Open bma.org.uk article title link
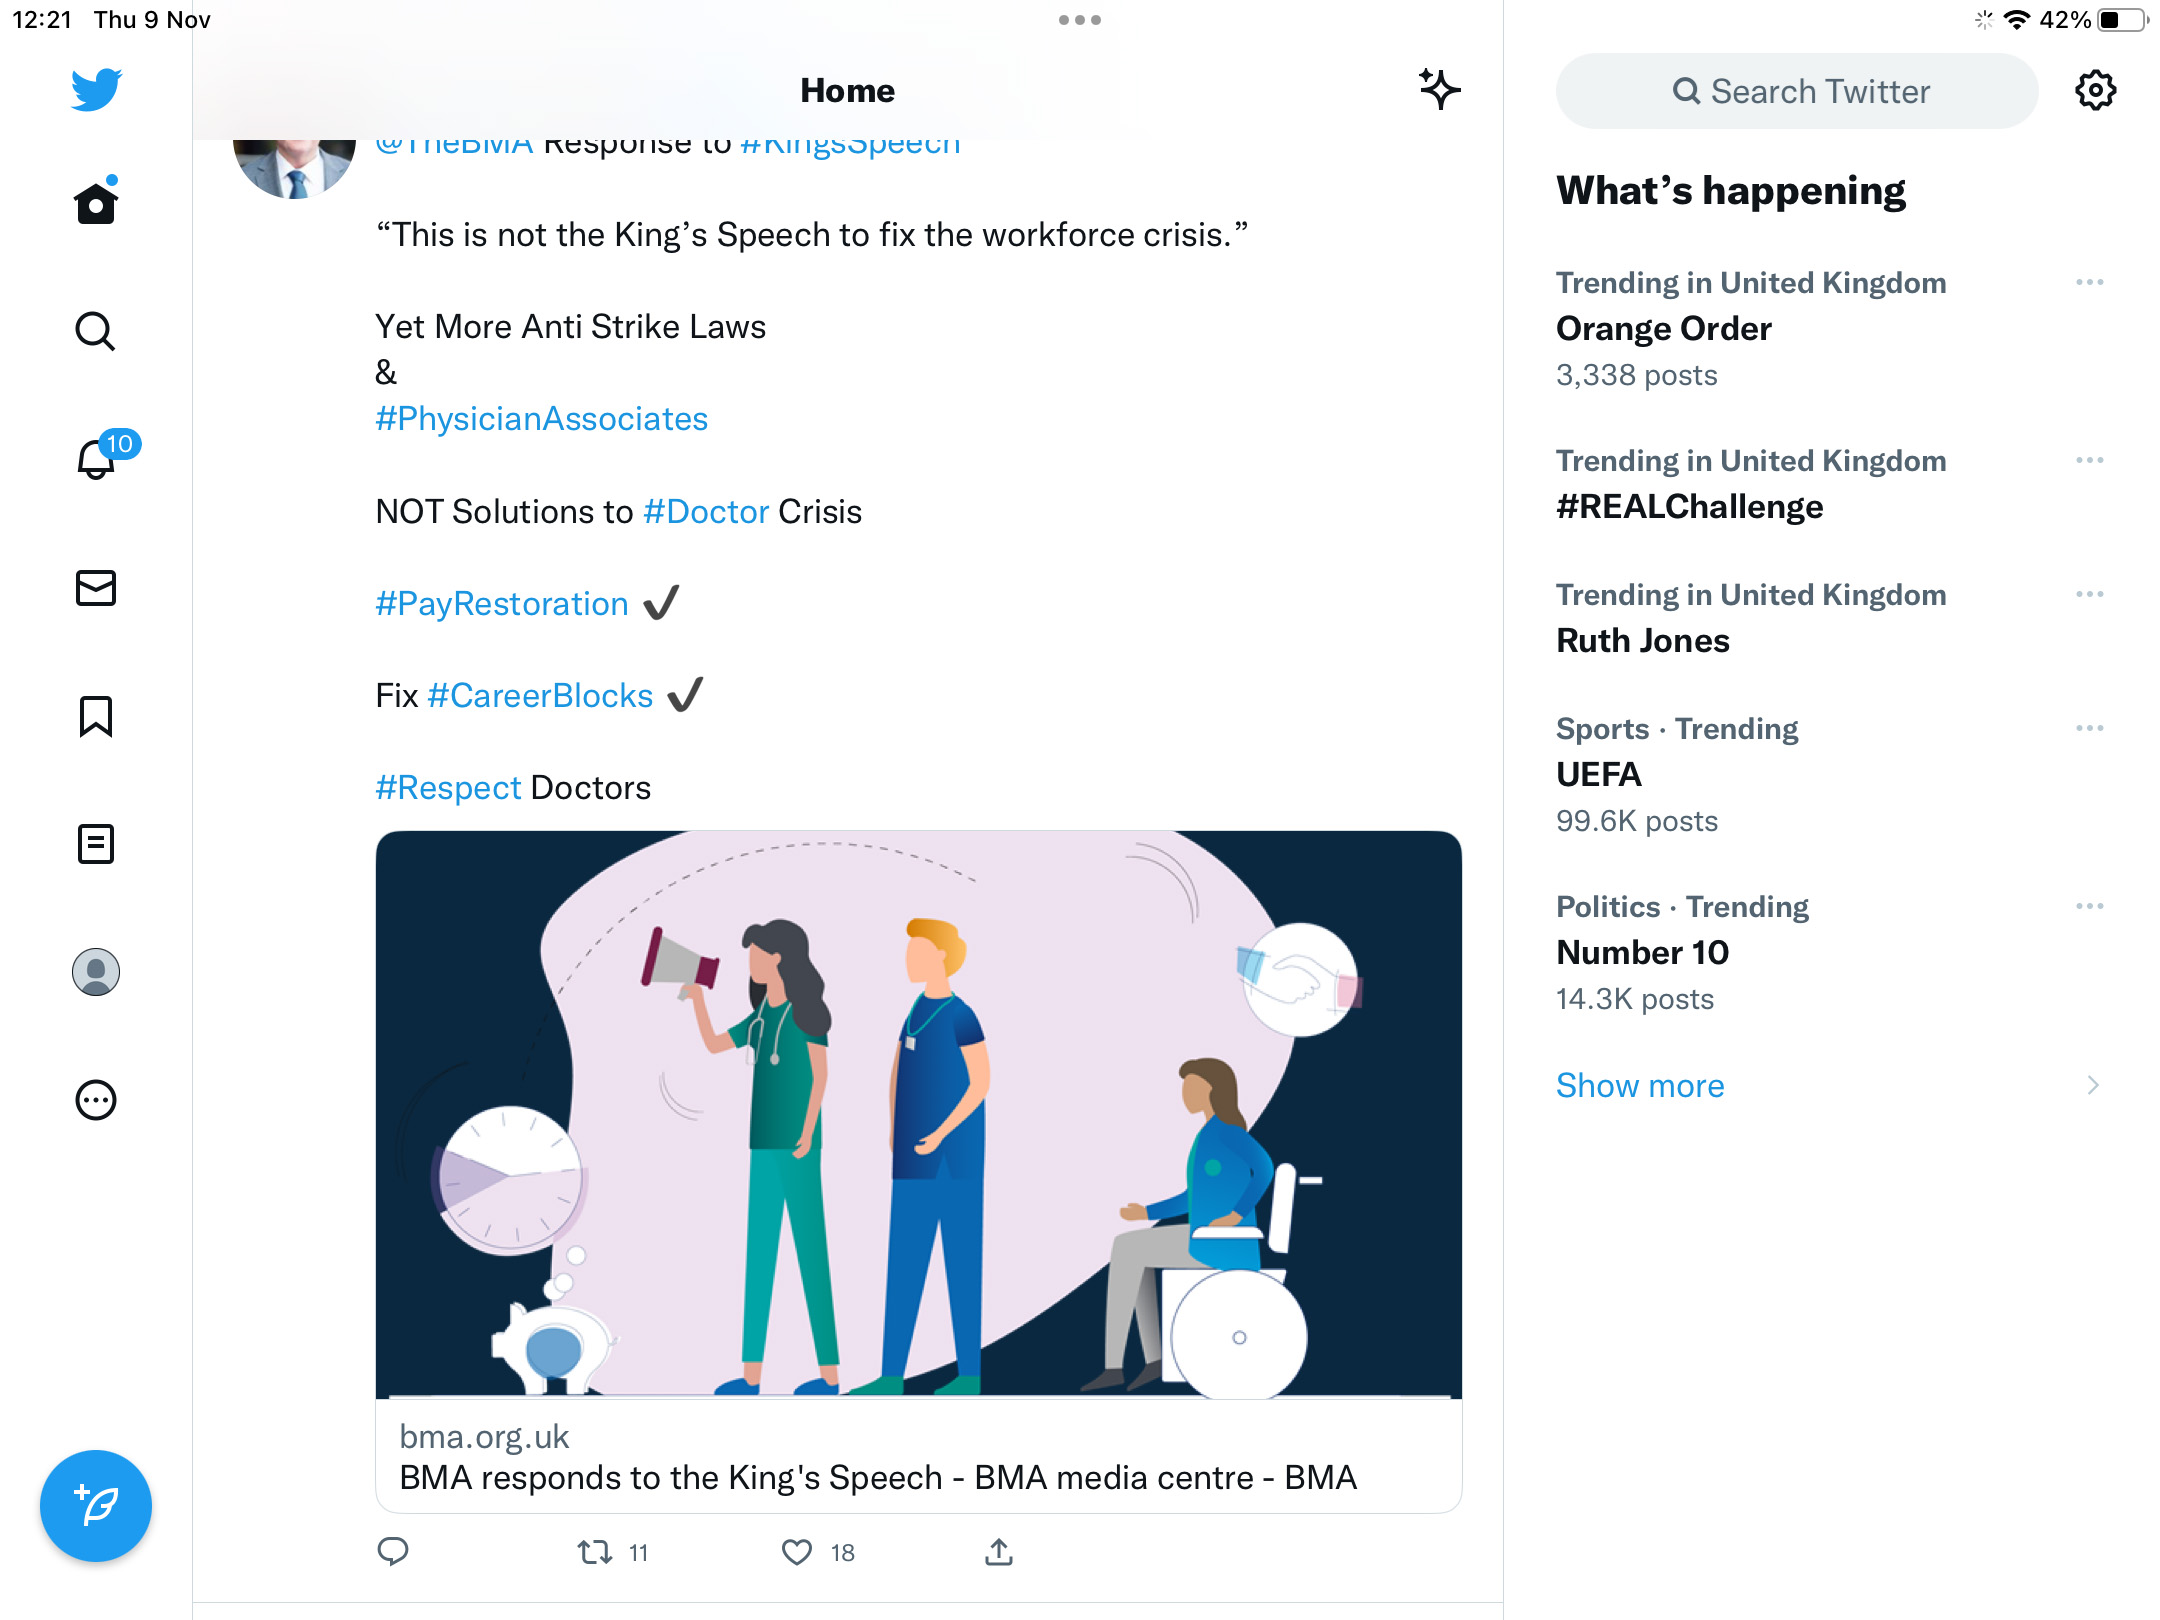 [x=877, y=1478]
